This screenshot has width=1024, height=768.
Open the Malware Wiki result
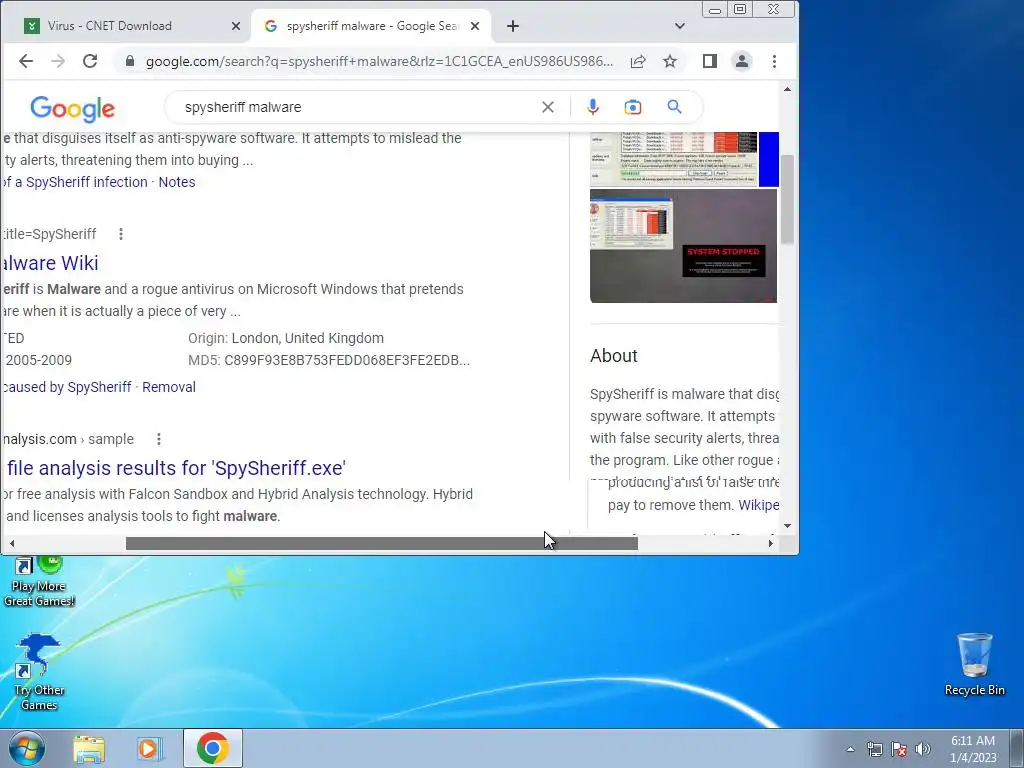(50, 263)
